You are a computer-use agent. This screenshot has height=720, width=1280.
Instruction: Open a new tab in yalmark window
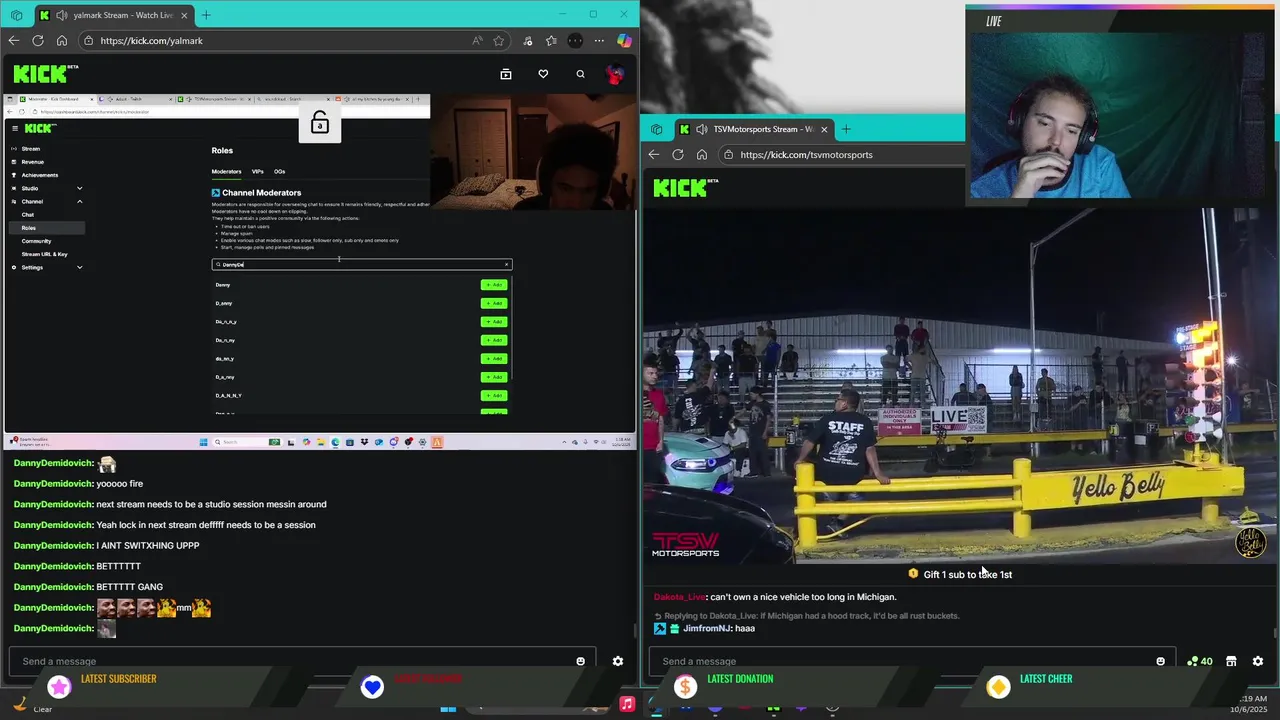(x=206, y=15)
